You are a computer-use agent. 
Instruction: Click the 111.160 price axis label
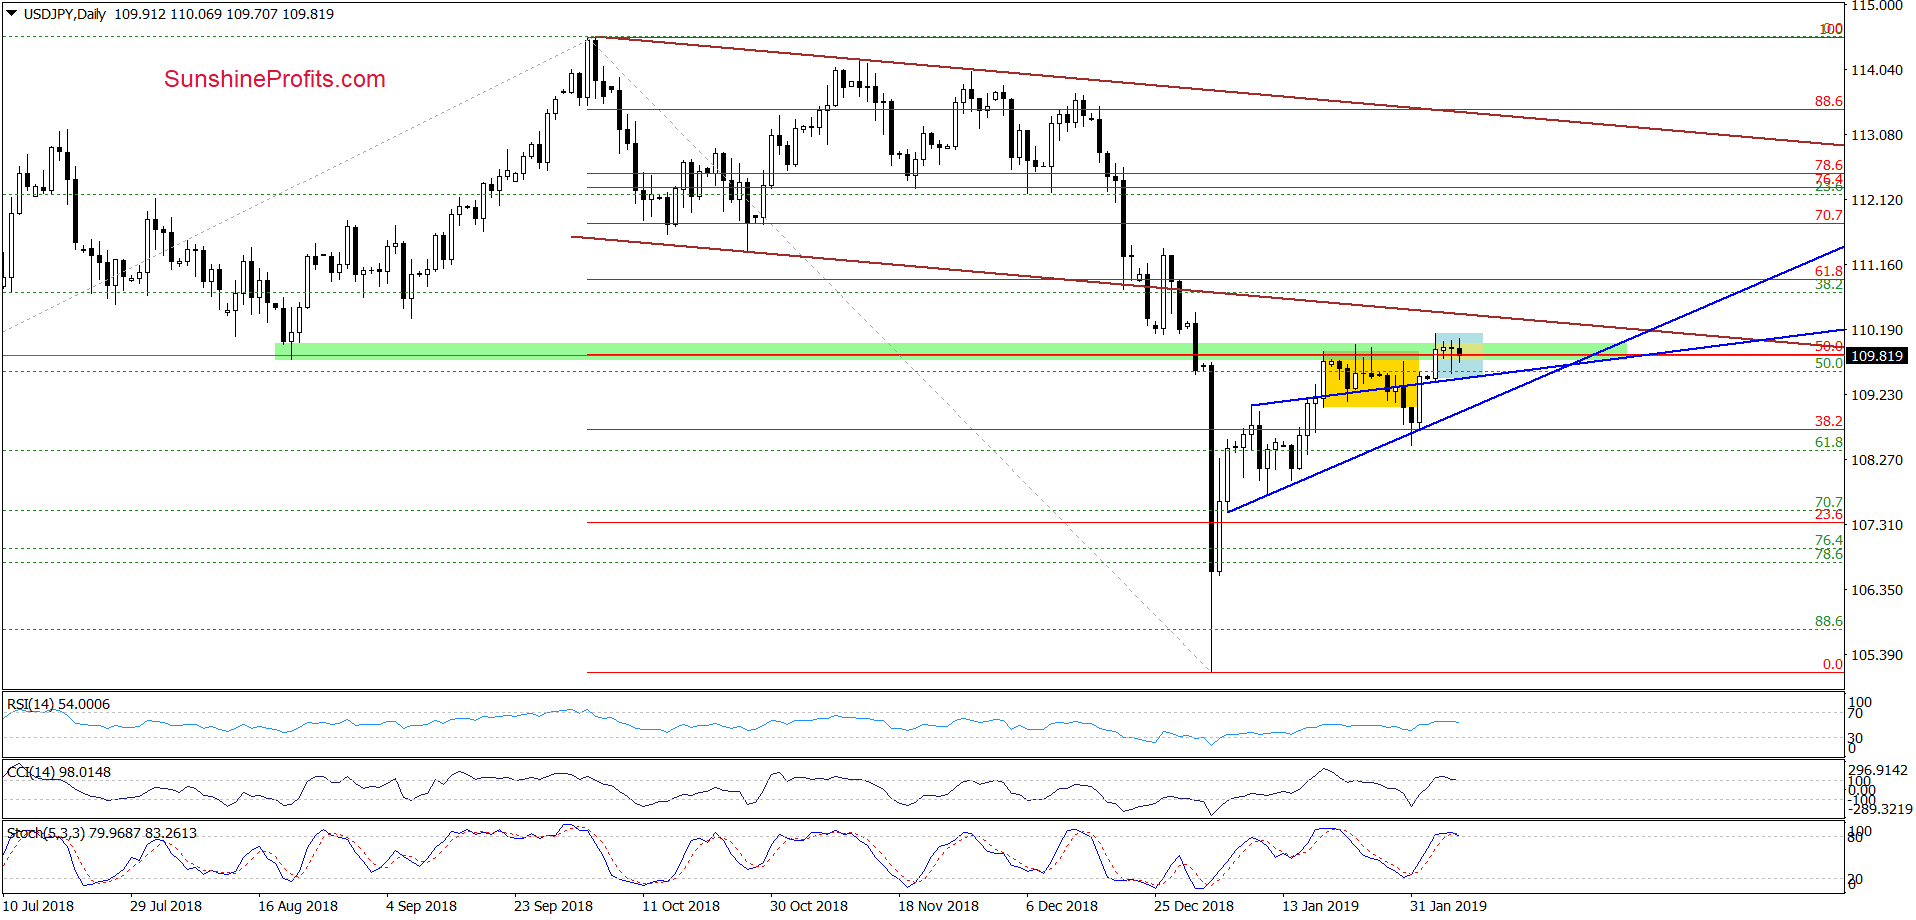1876,265
